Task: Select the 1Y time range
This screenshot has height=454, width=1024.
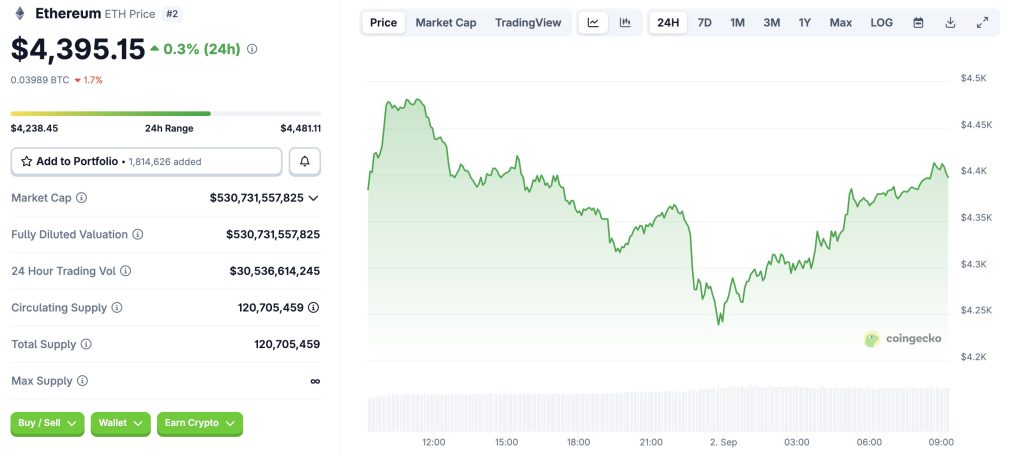Action: [x=804, y=22]
